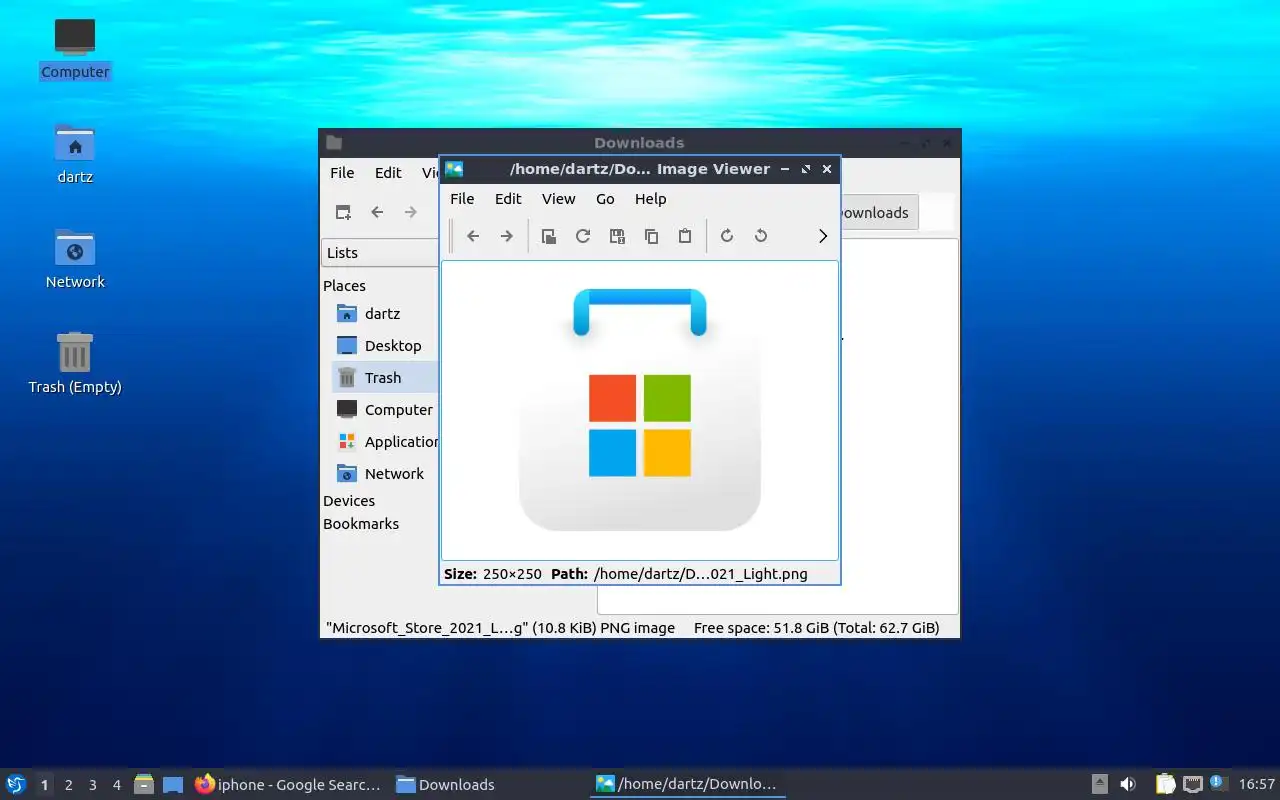
Task: Click the Downloads path bar button
Action: (x=877, y=213)
